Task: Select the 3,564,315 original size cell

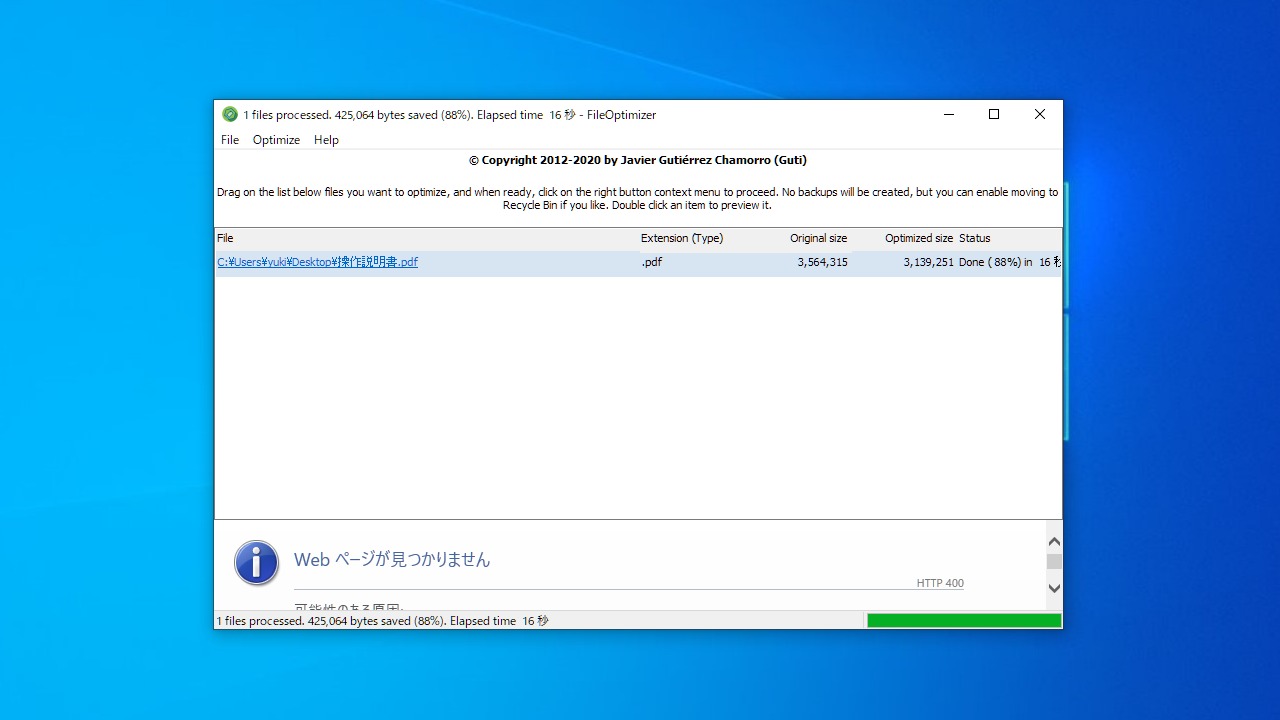Action: pyautogui.click(x=822, y=263)
